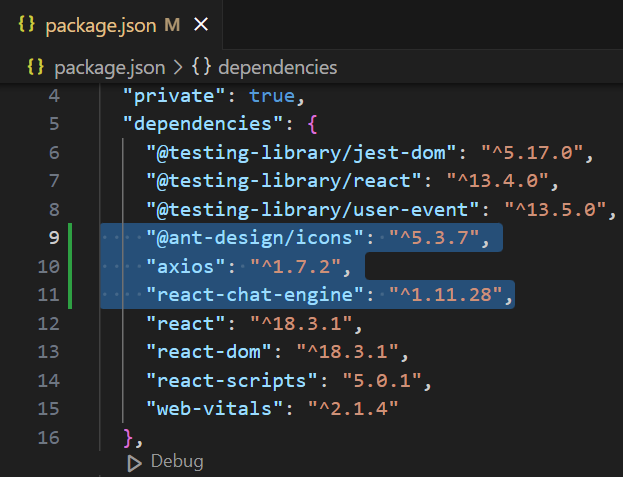
Task: Click breadcrumb chevron separator after package.json
Action: pos(178,68)
